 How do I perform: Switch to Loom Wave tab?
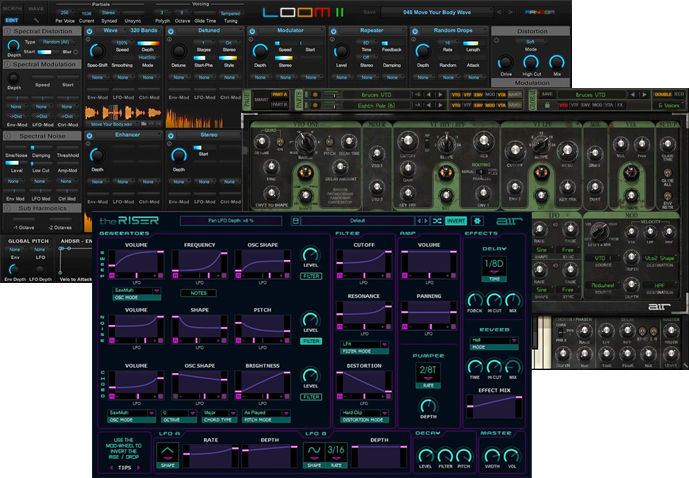coord(36,8)
